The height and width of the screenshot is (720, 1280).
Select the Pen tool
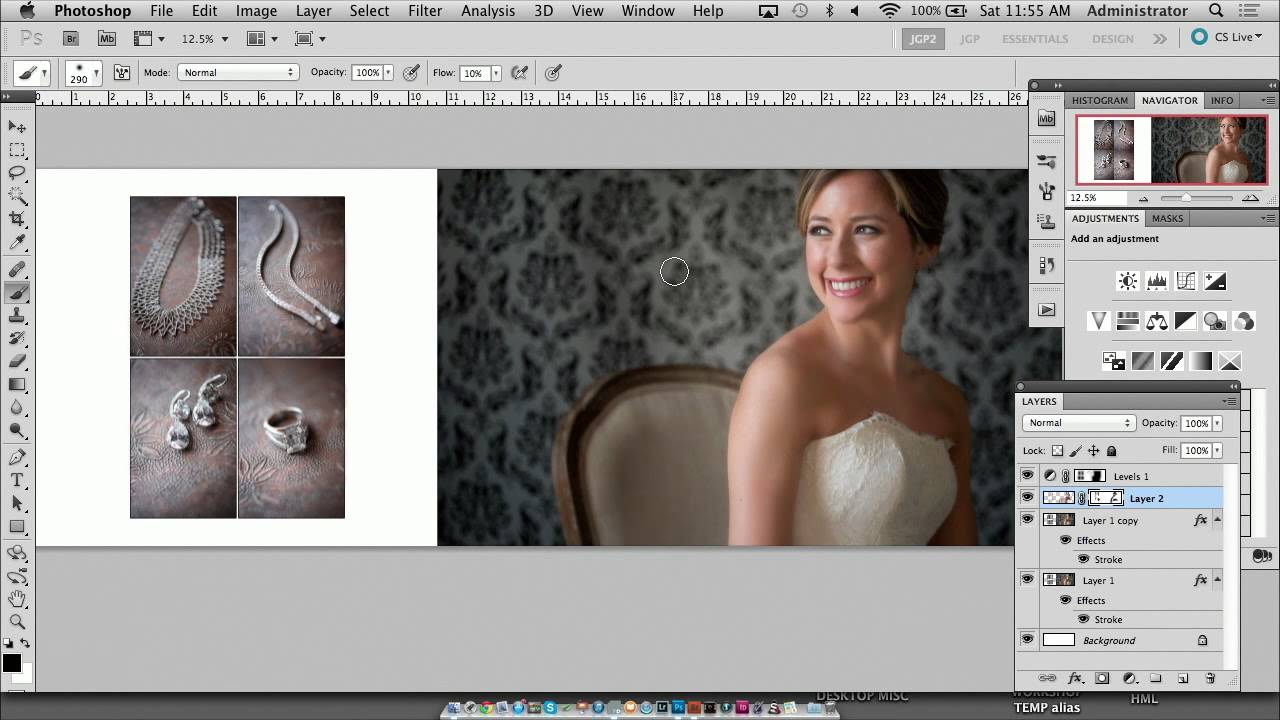(x=18, y=458)
